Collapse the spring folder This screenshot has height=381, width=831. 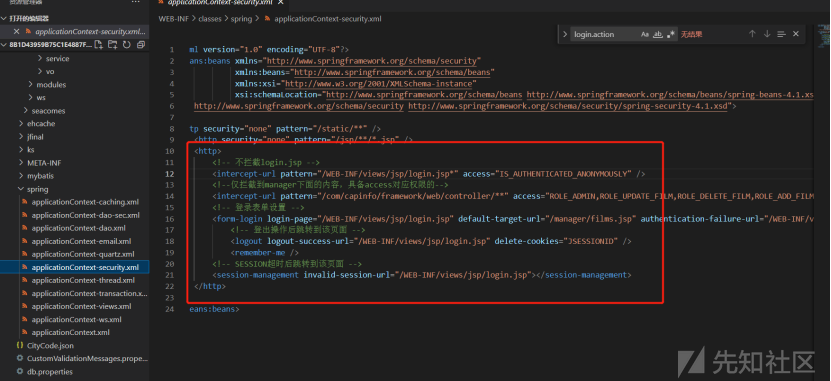click(21, 189)
